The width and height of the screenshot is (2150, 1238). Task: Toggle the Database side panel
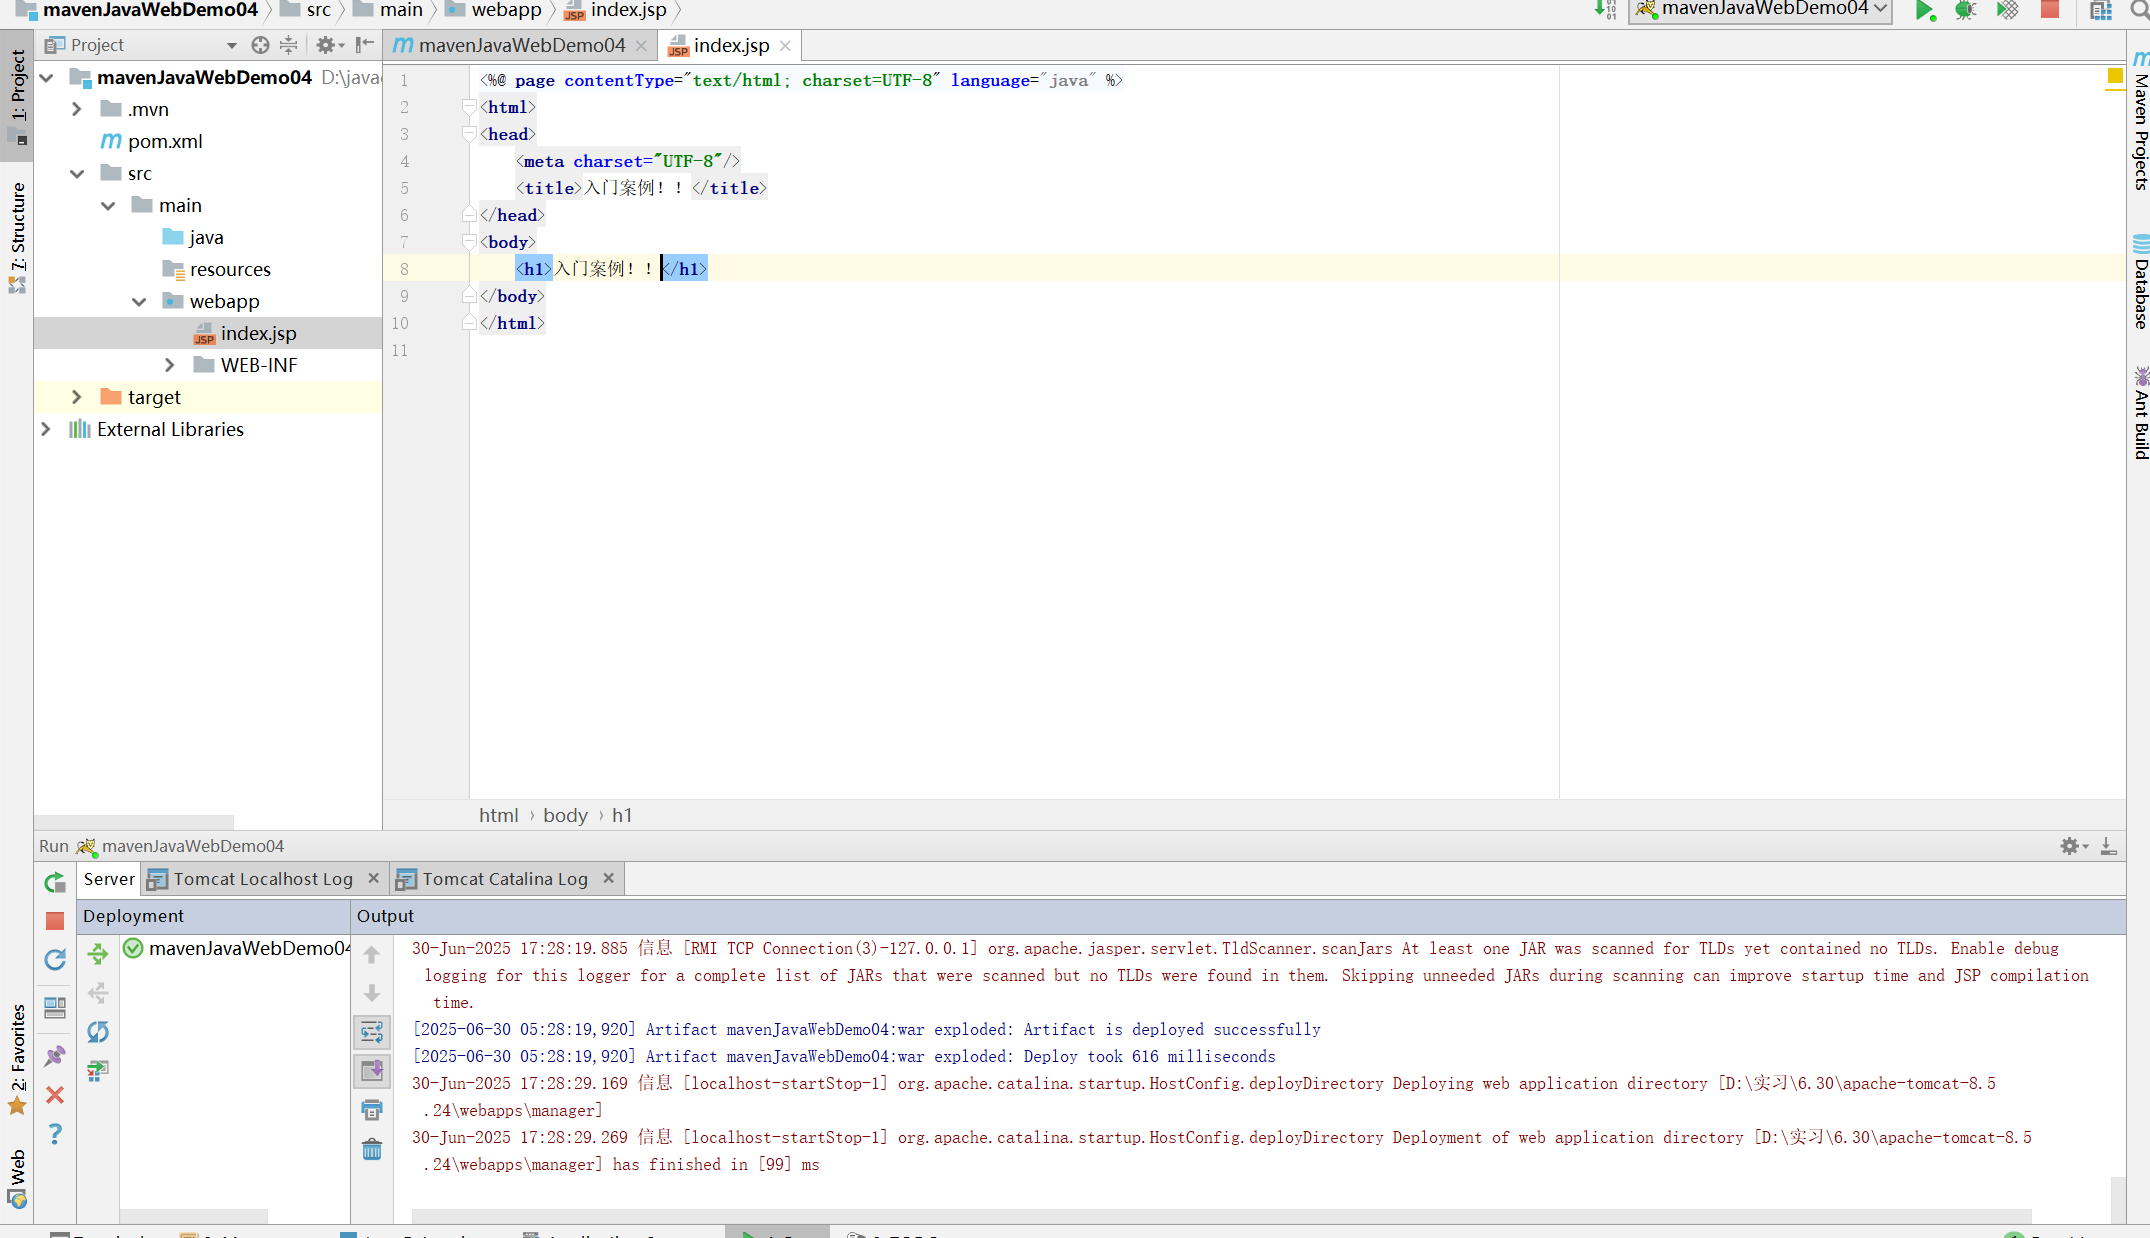tap(2140, 282)
